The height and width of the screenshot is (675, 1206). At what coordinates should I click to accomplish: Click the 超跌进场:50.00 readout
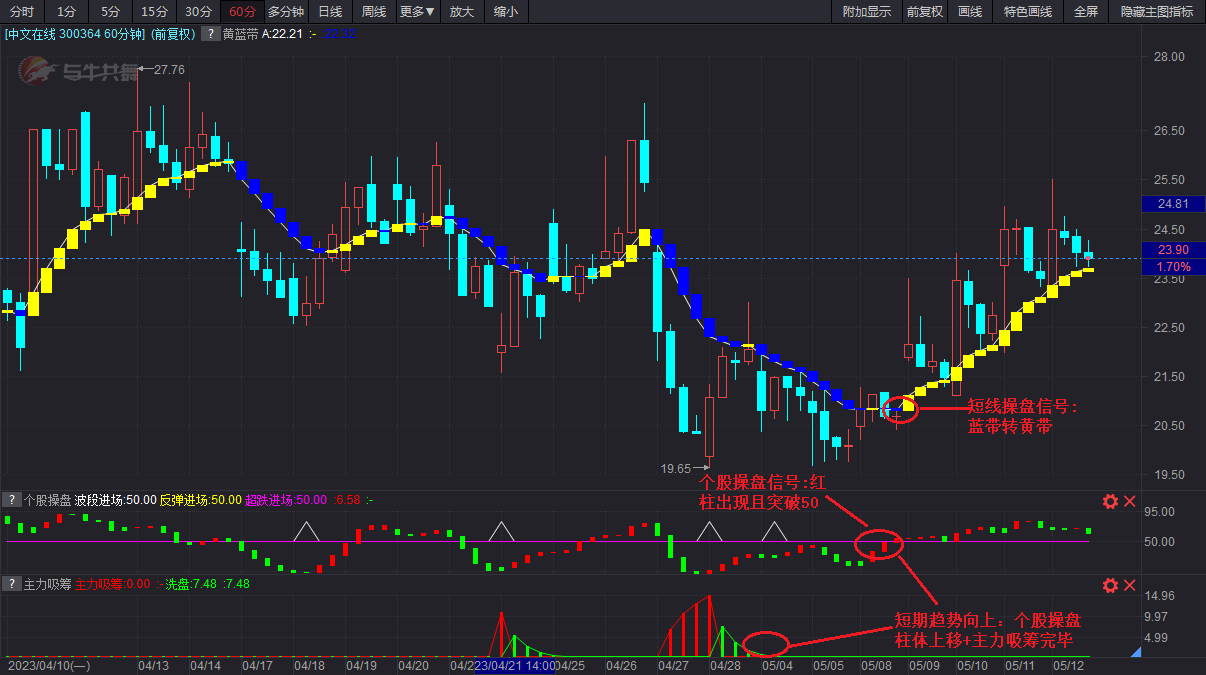286,500
